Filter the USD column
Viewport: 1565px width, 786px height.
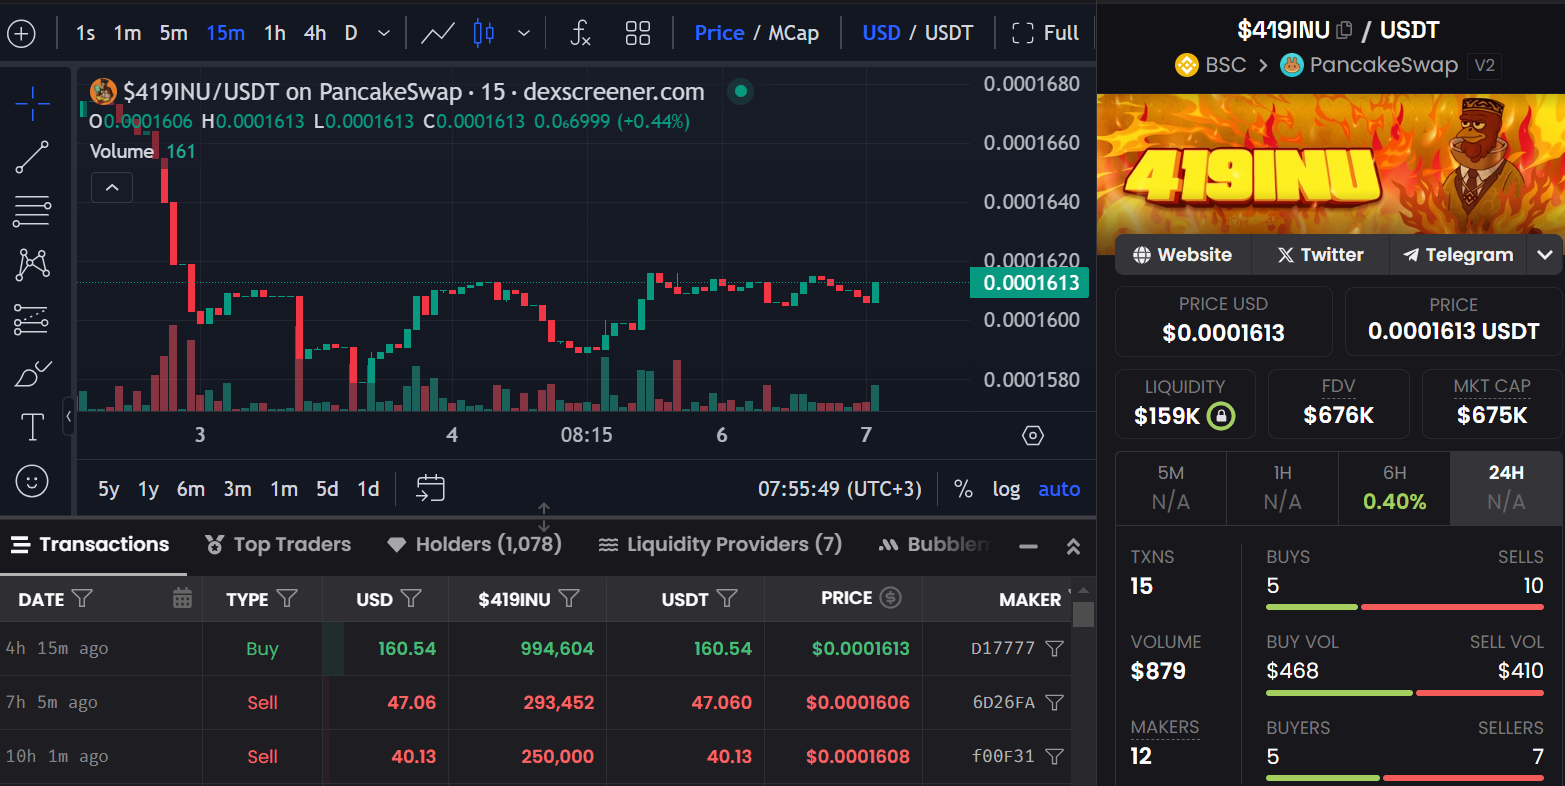411,598
